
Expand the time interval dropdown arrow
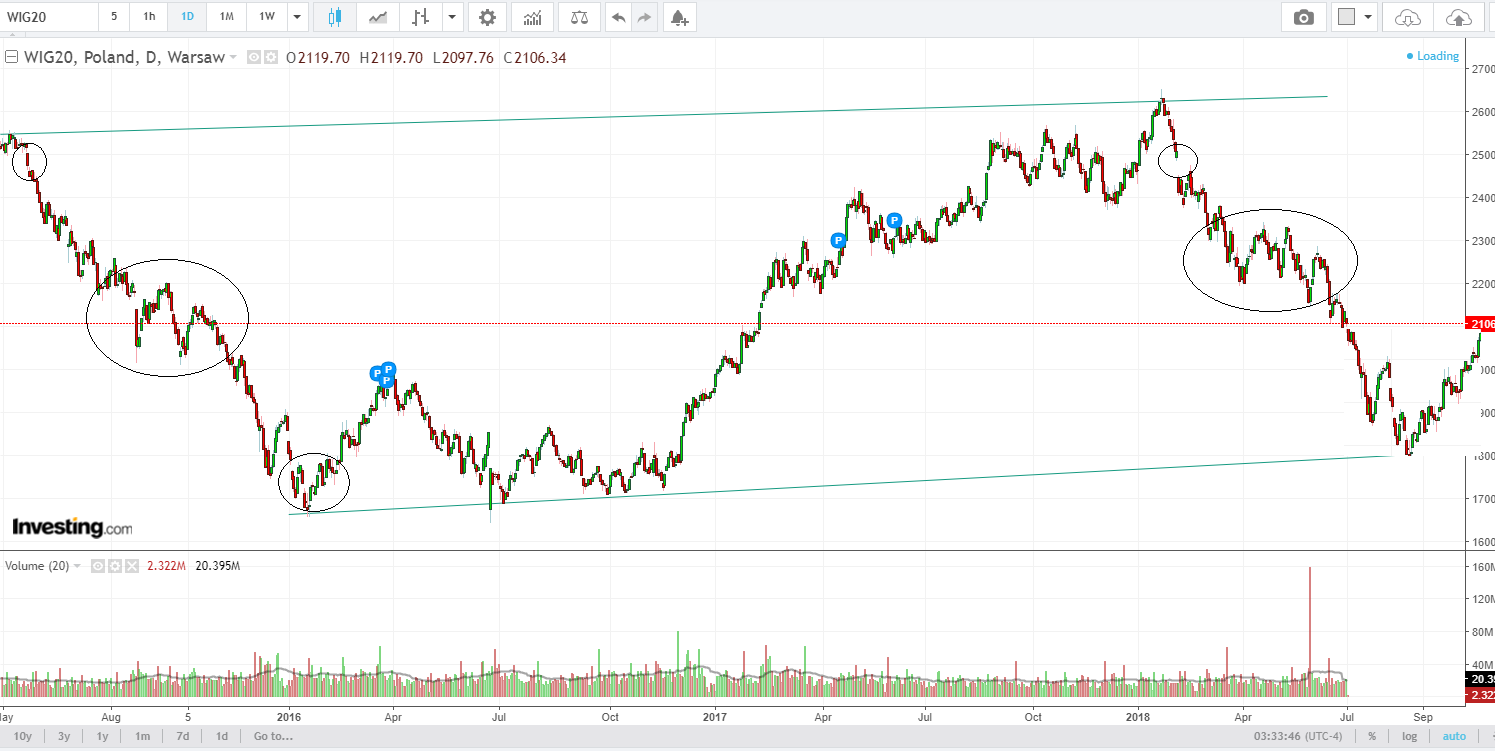tap(297, 17)
